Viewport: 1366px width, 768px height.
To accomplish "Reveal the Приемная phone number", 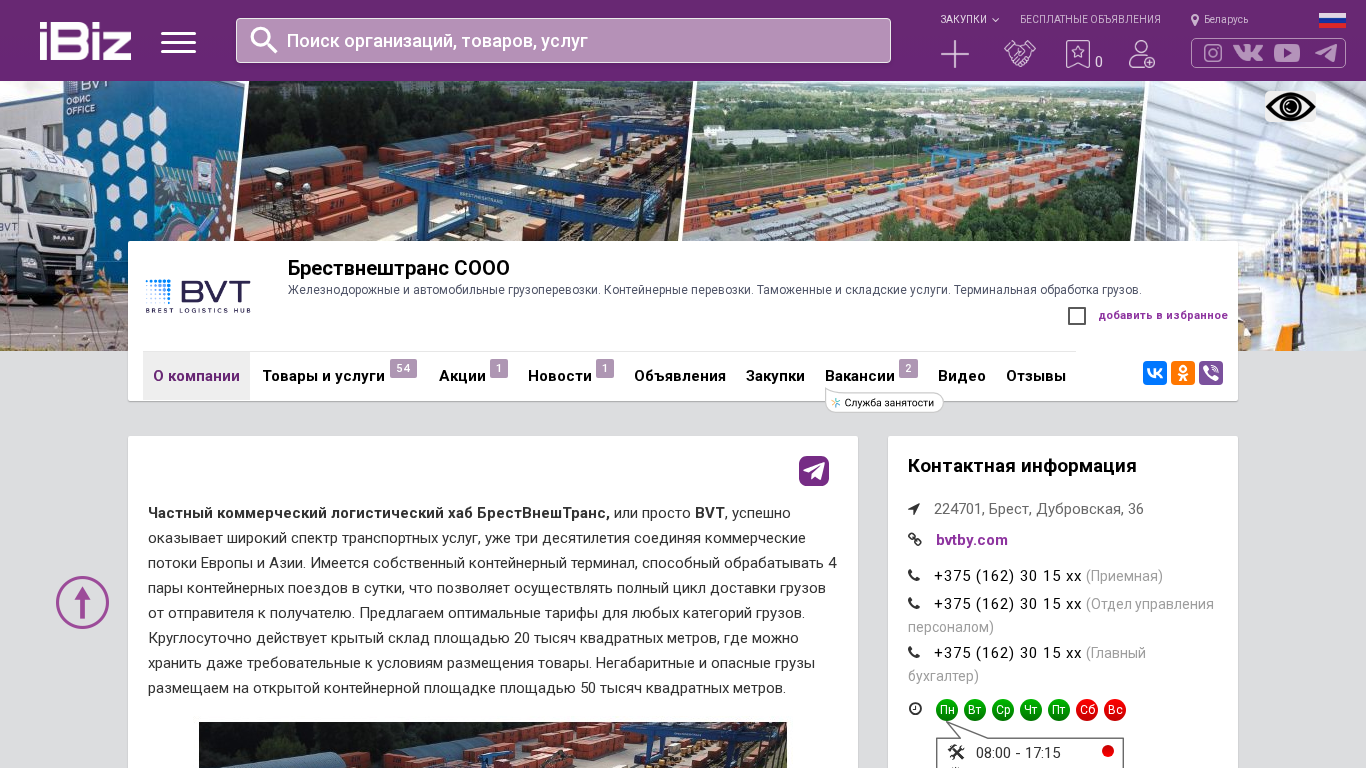I will (1008, 576).
